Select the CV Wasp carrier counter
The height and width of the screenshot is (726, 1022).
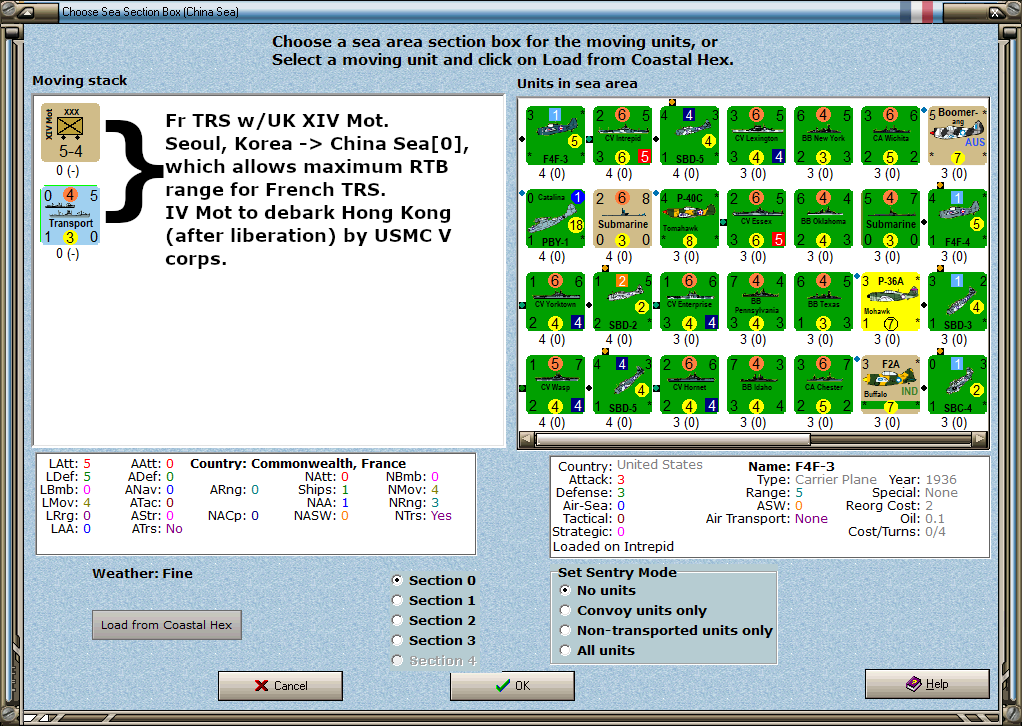(x=555, y=385)
